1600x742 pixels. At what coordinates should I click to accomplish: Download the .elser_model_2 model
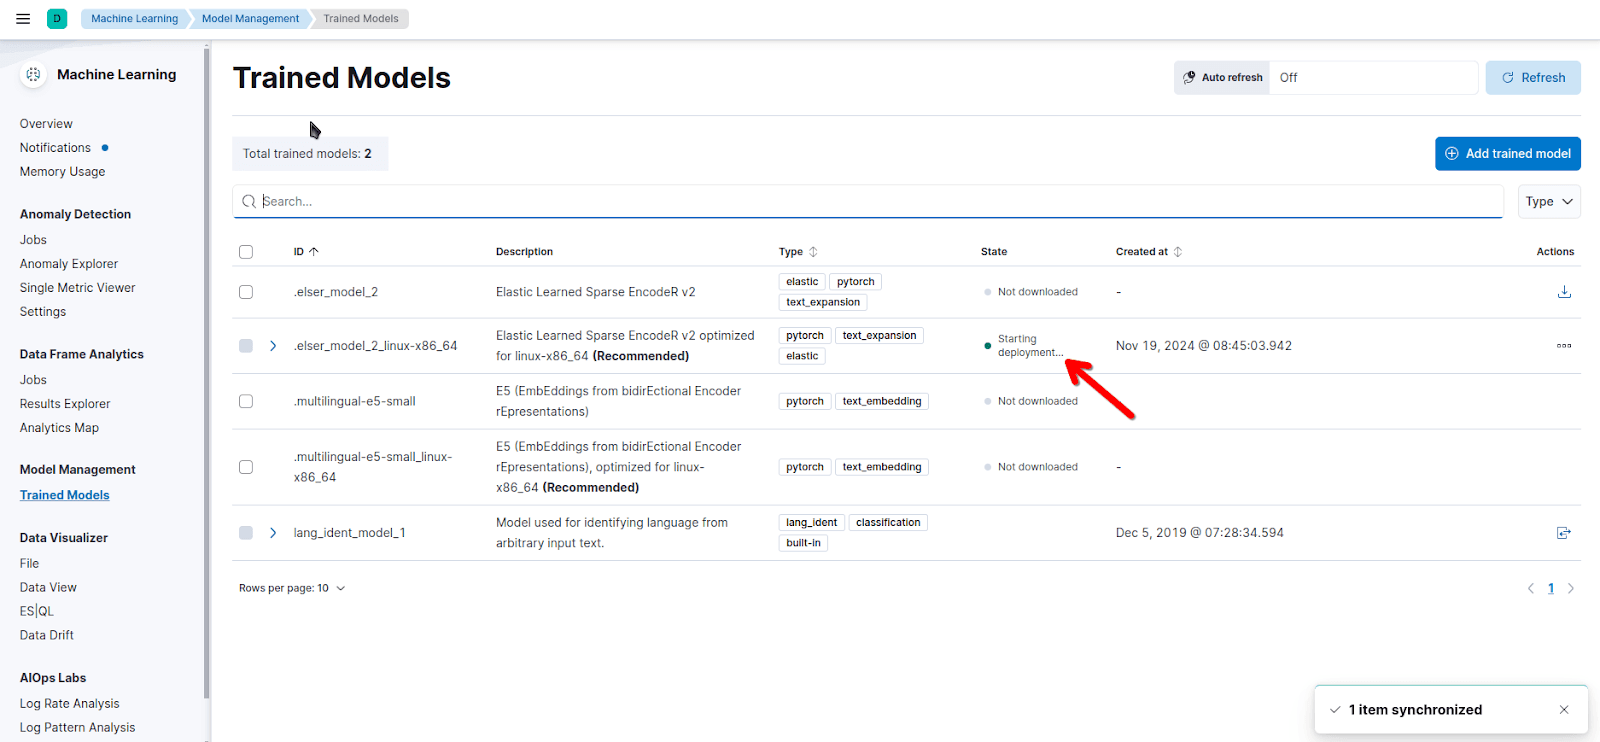coord(1564,292)
